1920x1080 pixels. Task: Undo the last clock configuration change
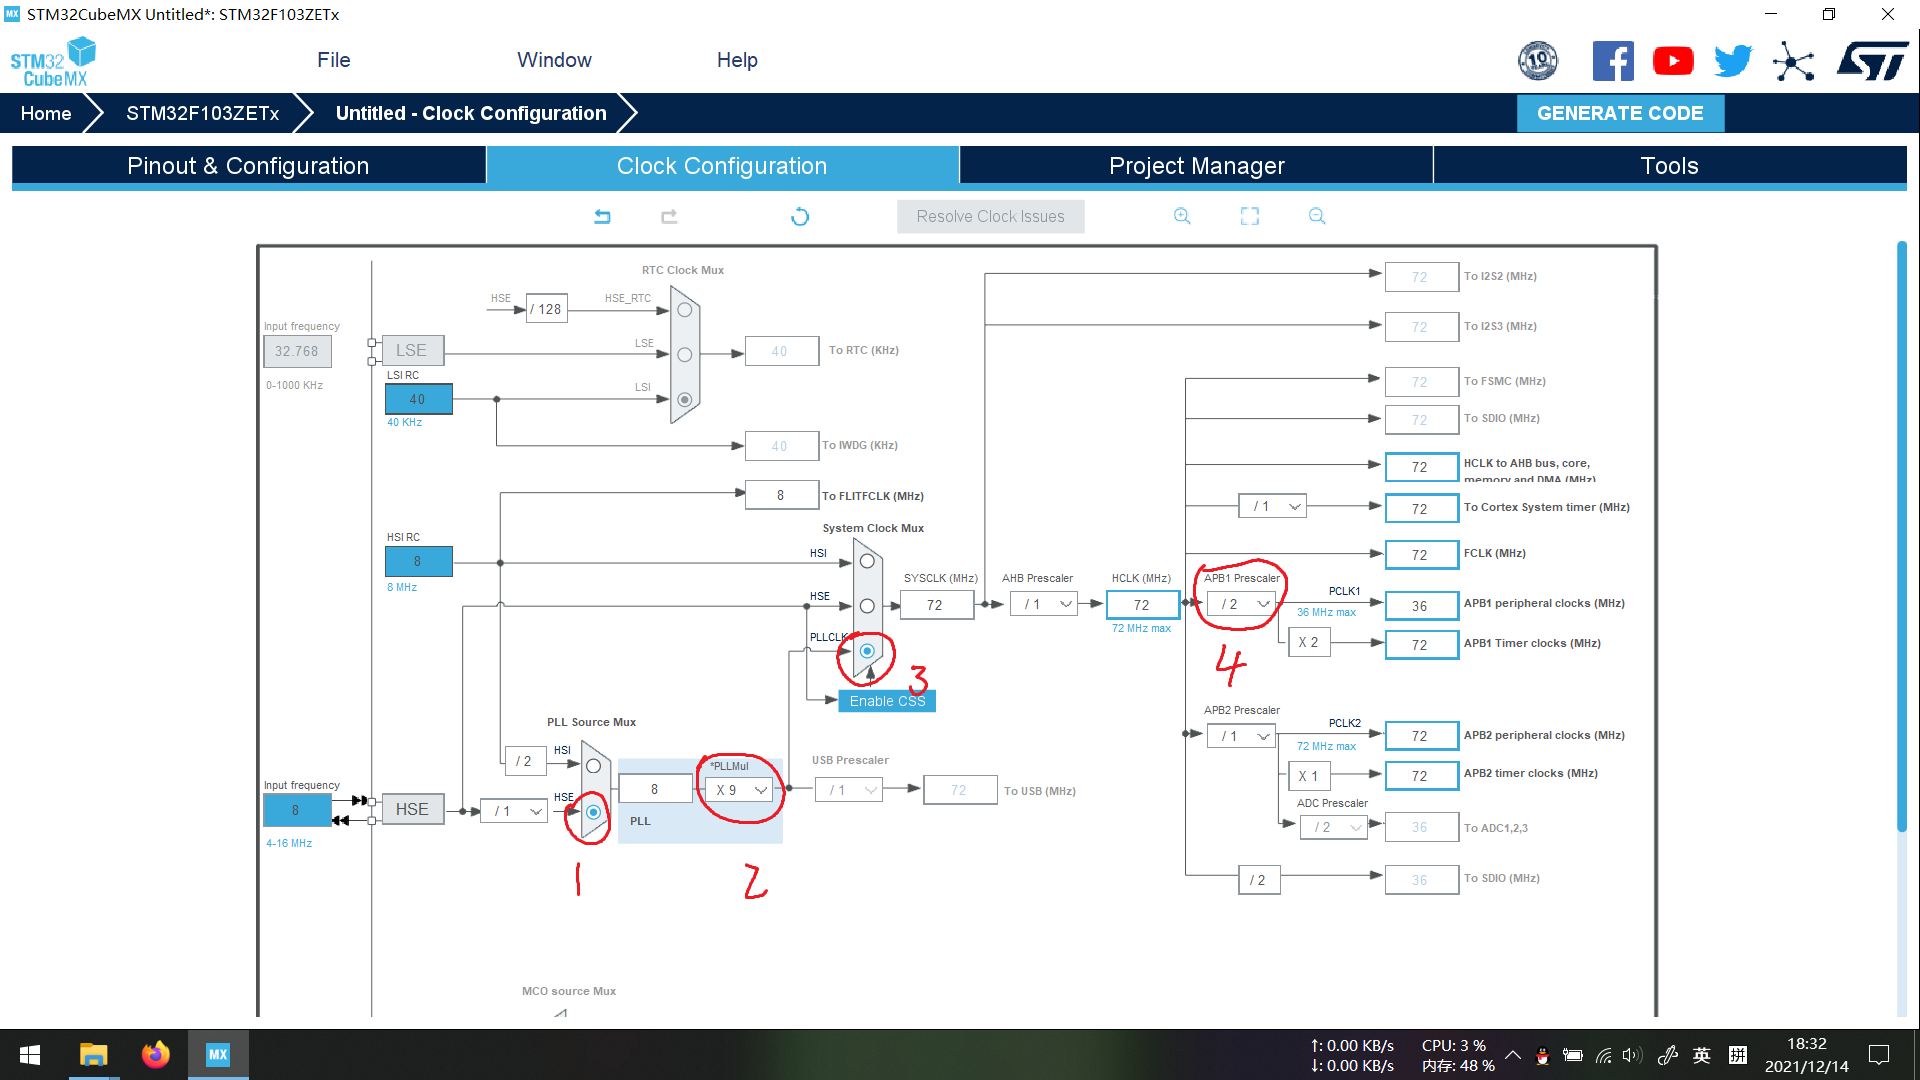click(x=602, y=216)
